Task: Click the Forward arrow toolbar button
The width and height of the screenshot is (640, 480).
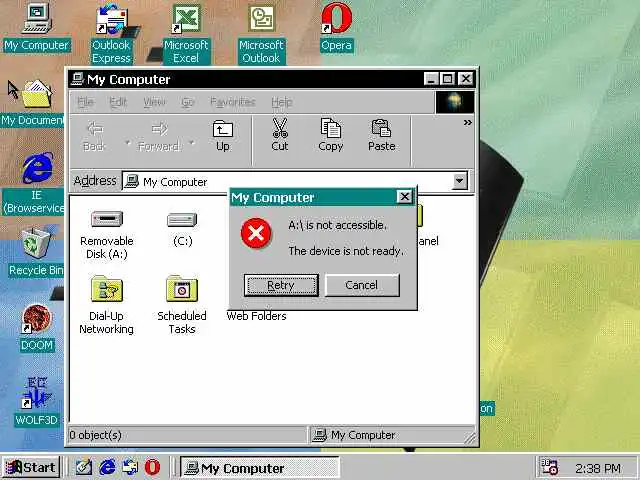Action: (x=159, y=136)
